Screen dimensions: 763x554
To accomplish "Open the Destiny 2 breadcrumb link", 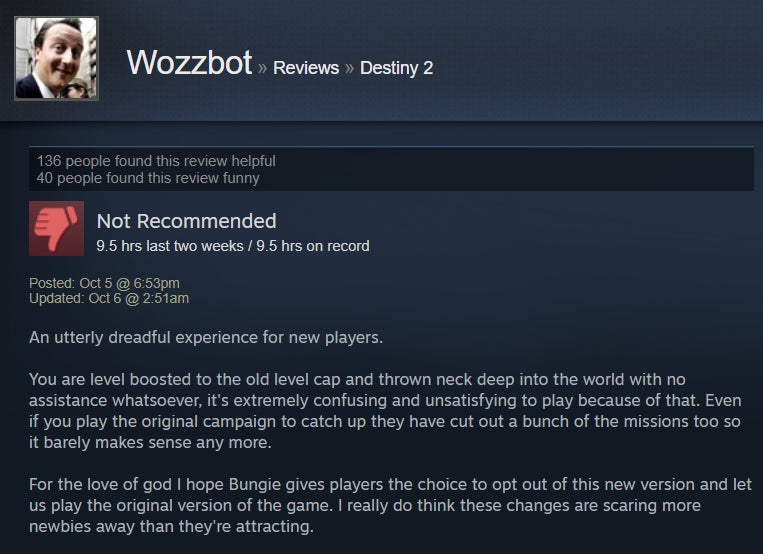I will (397, 68).
